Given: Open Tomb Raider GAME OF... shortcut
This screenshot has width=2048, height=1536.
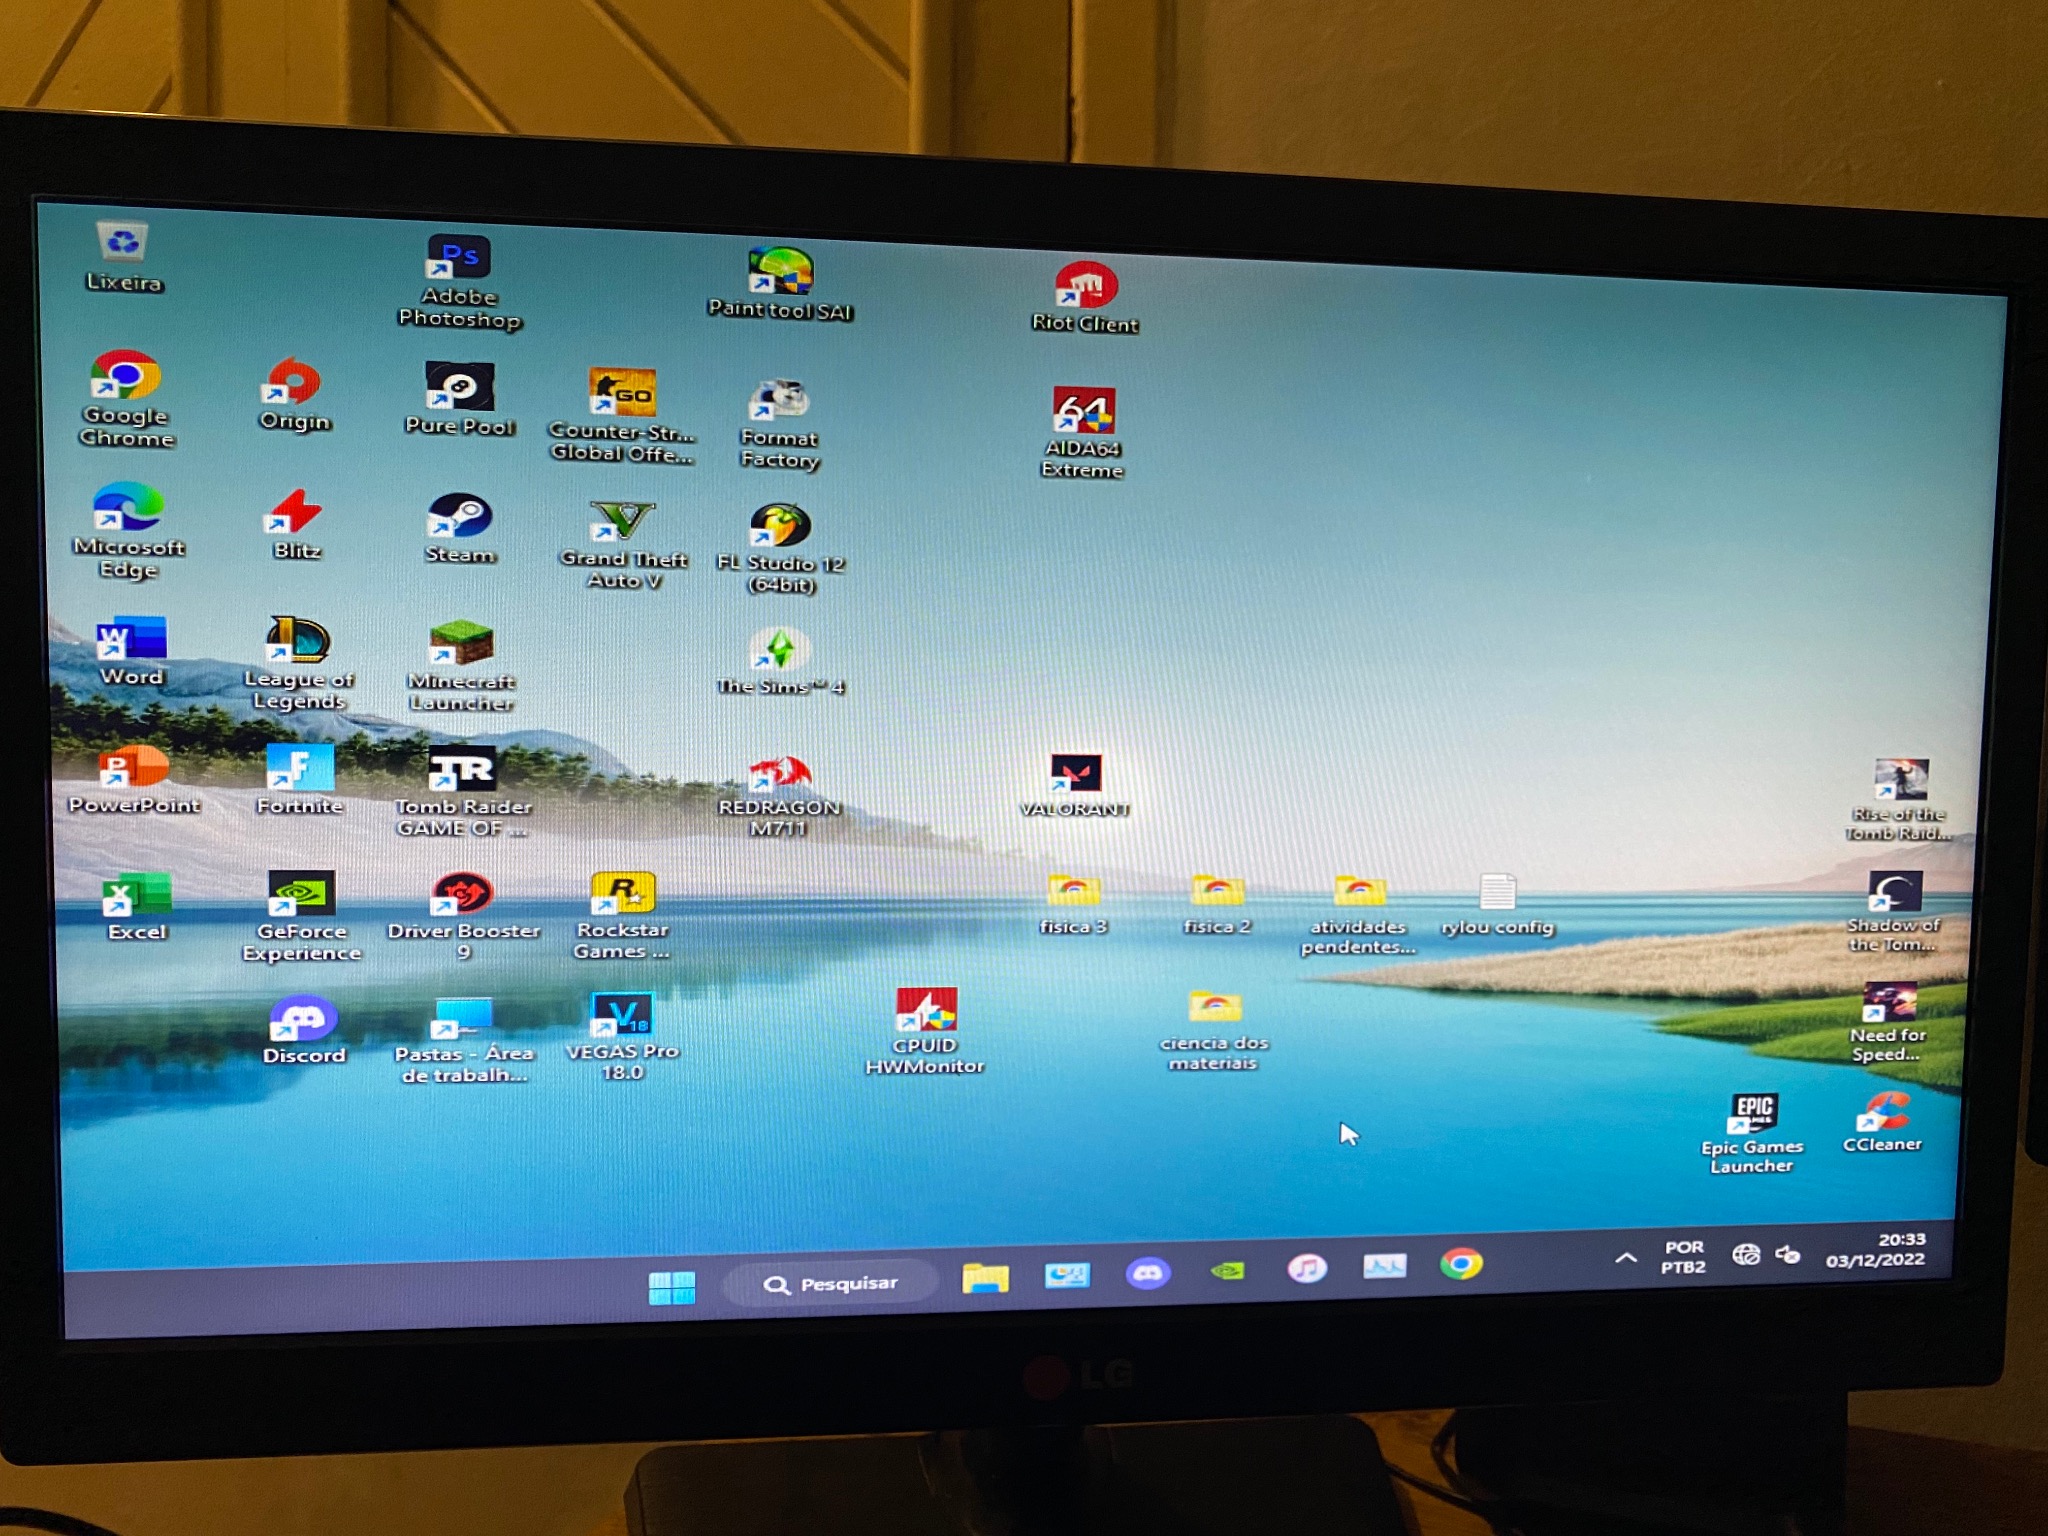Looking at the screenshot, I should point(462,790).
